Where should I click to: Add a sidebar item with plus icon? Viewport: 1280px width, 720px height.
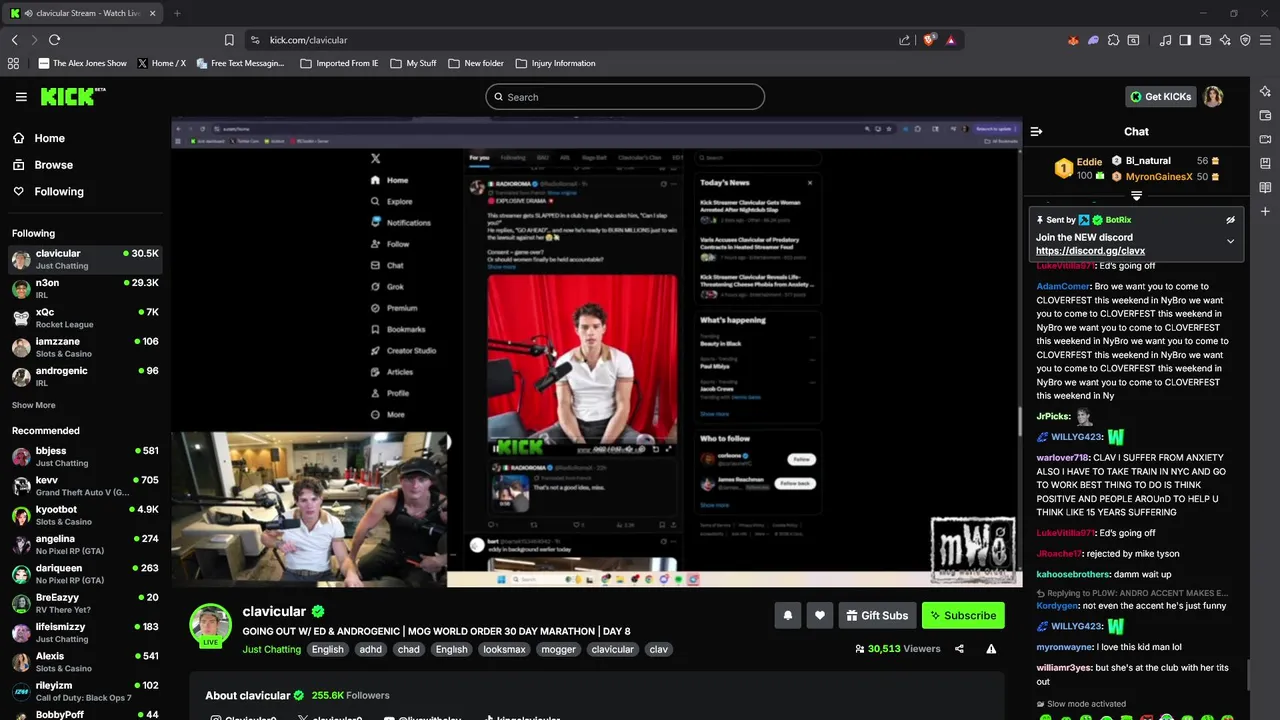click(x=1265, y=211)
